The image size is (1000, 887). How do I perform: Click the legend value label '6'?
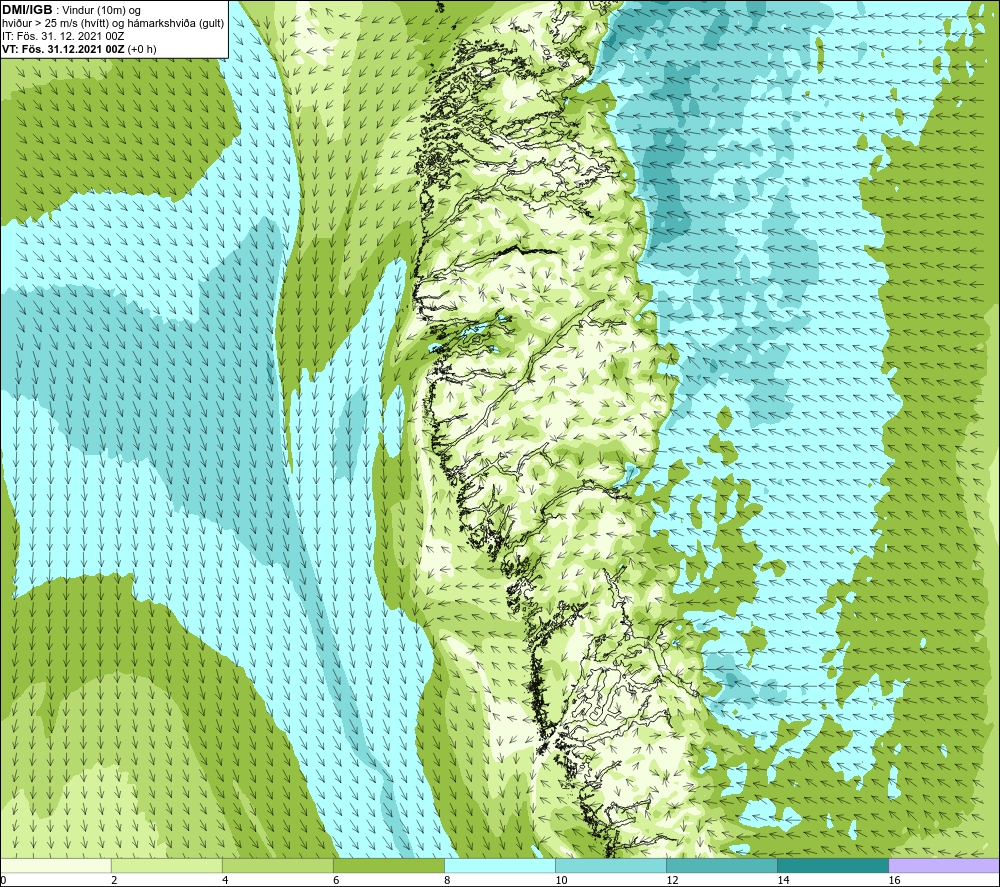pyautogui.click(x=336, y=880)
